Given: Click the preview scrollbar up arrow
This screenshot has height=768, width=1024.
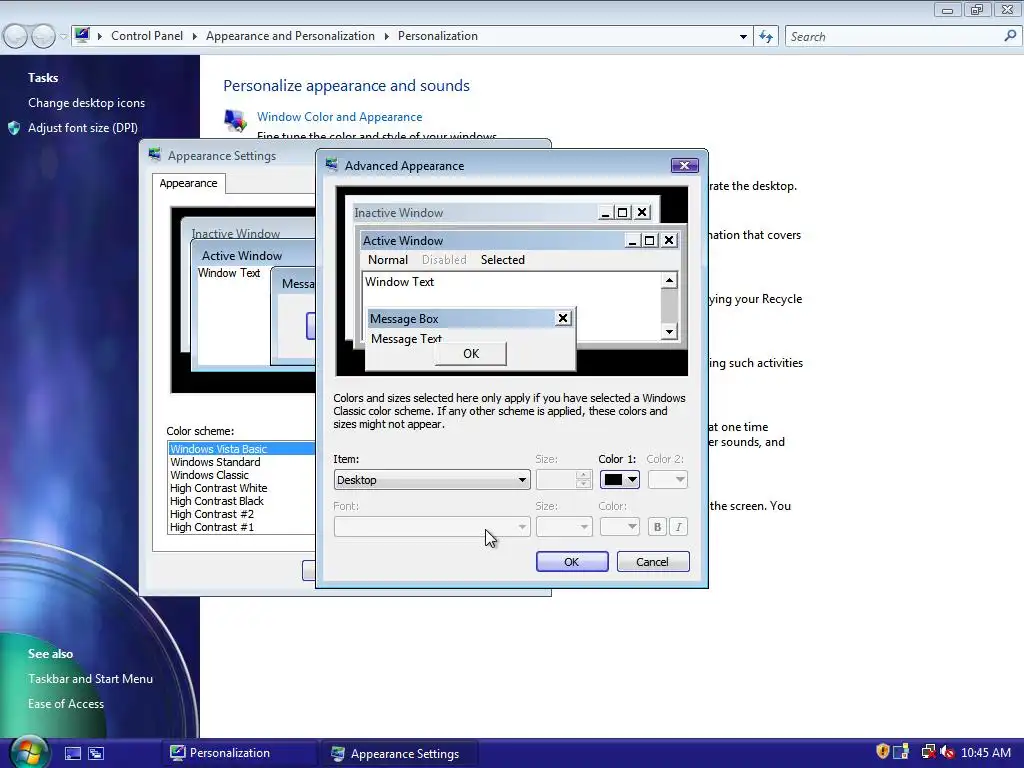Looking at the screenshot, I should (x=669, y=281).
